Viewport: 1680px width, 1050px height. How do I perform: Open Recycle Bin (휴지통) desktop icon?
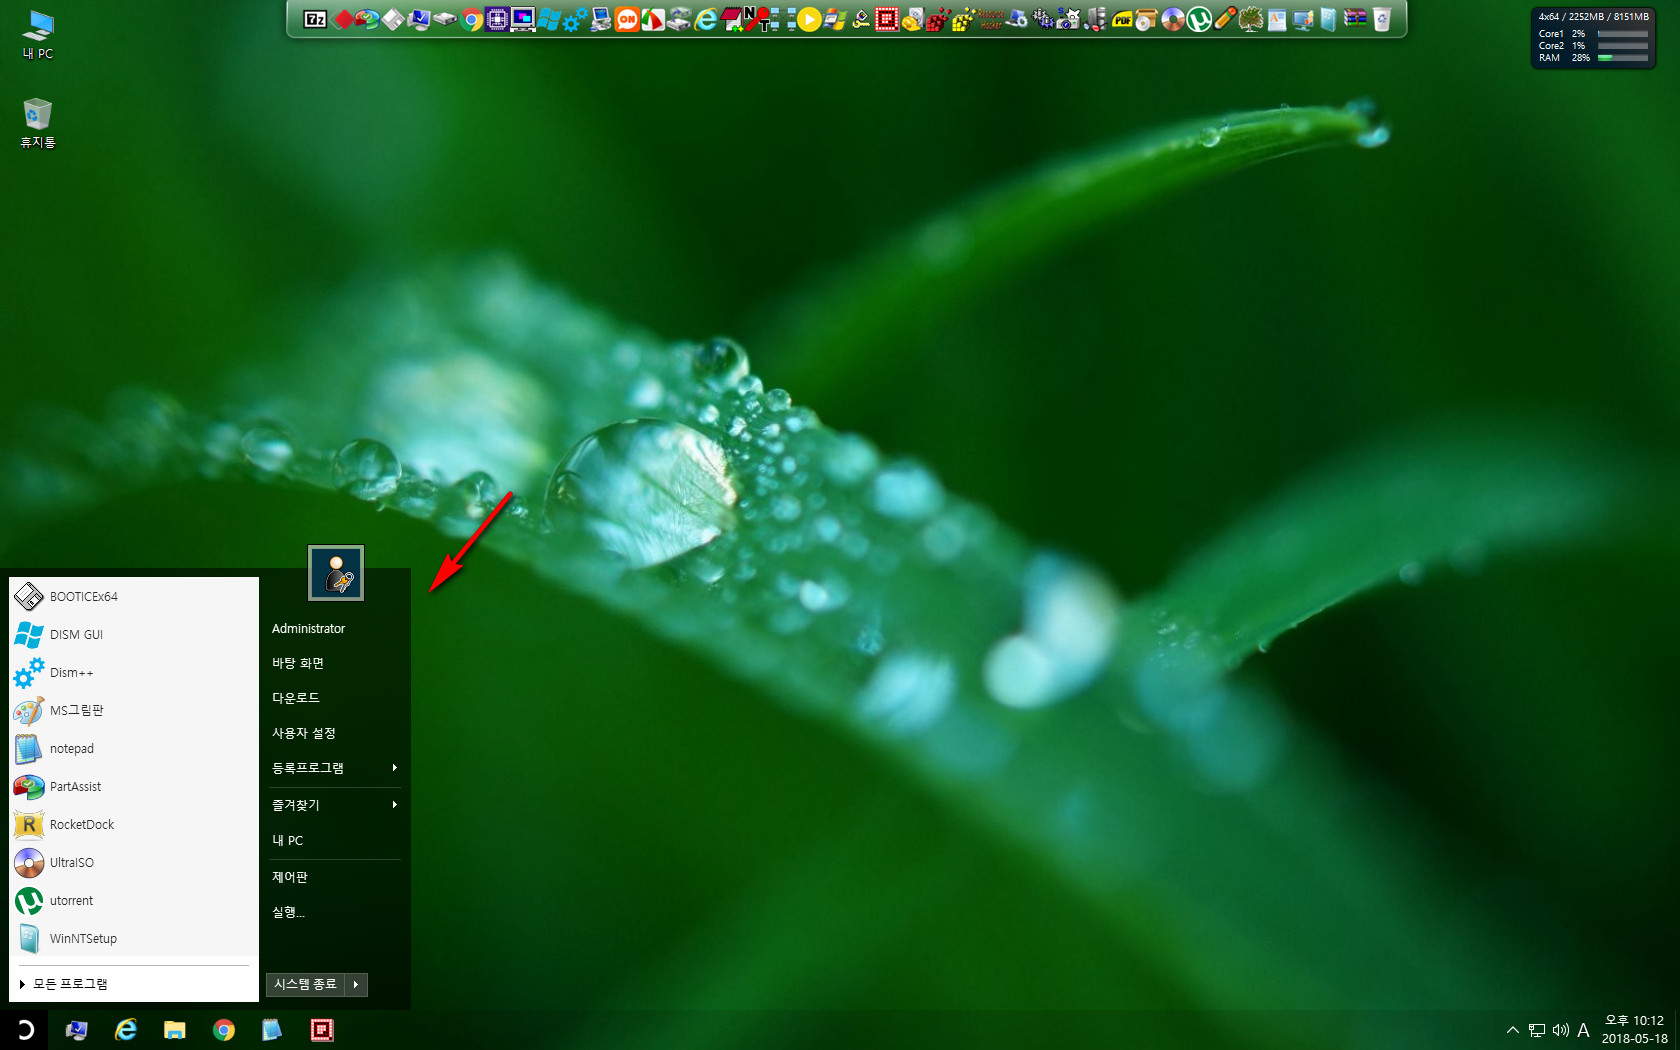pos(38,123)
